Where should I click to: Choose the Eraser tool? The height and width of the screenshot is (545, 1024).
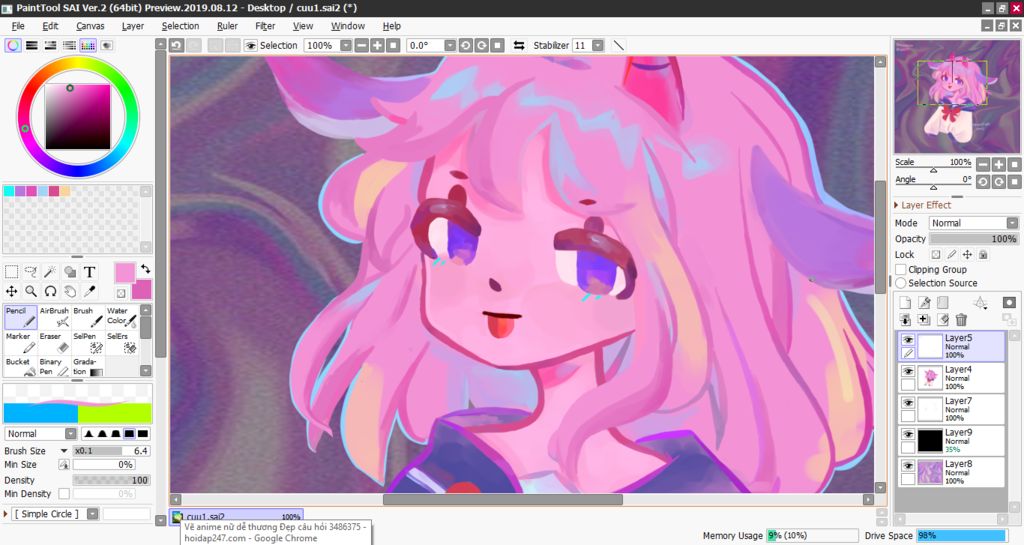click(x=54, y=343)
